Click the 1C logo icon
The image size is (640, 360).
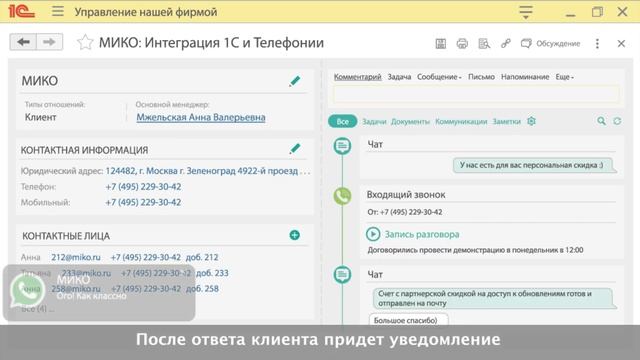coord(21,11)
